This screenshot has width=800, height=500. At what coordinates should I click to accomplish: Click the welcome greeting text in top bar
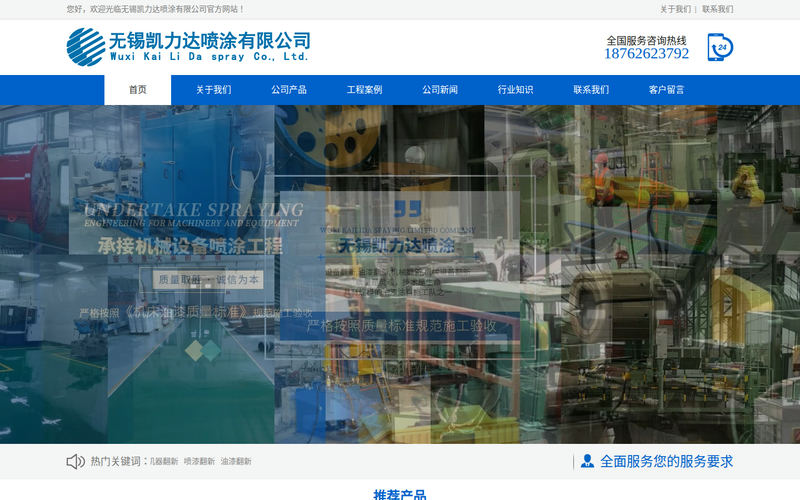155,9
